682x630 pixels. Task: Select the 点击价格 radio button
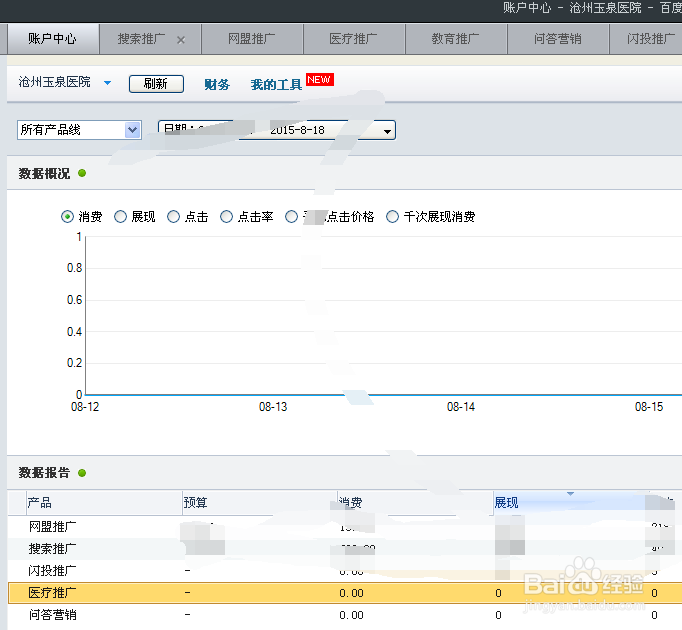point(291,217)
